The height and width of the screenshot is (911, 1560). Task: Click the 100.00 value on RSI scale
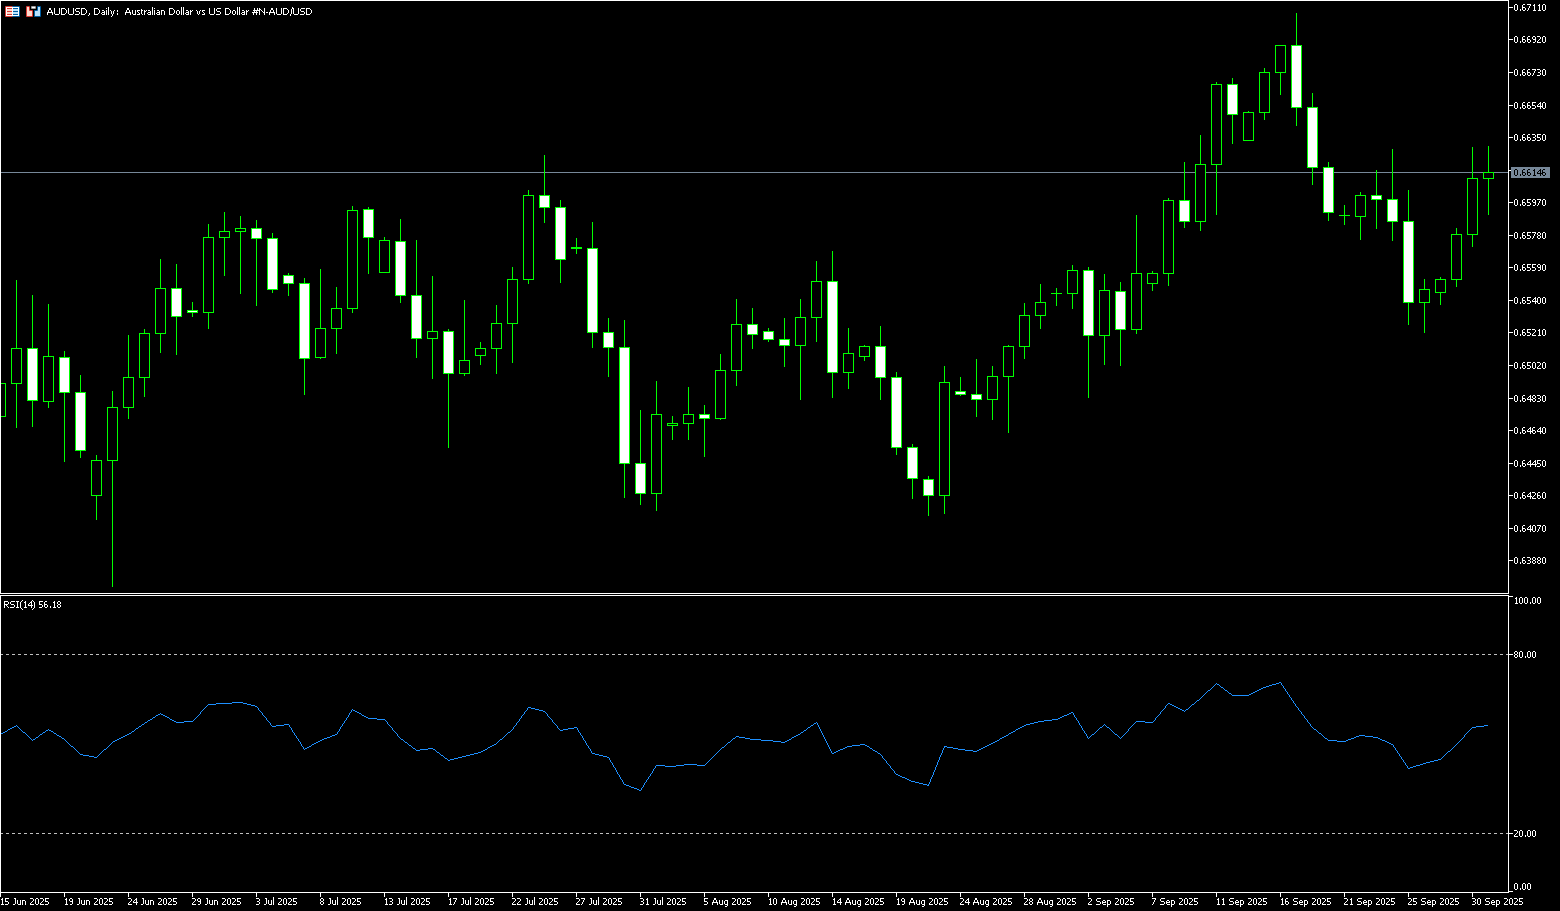click(1527, 601)
